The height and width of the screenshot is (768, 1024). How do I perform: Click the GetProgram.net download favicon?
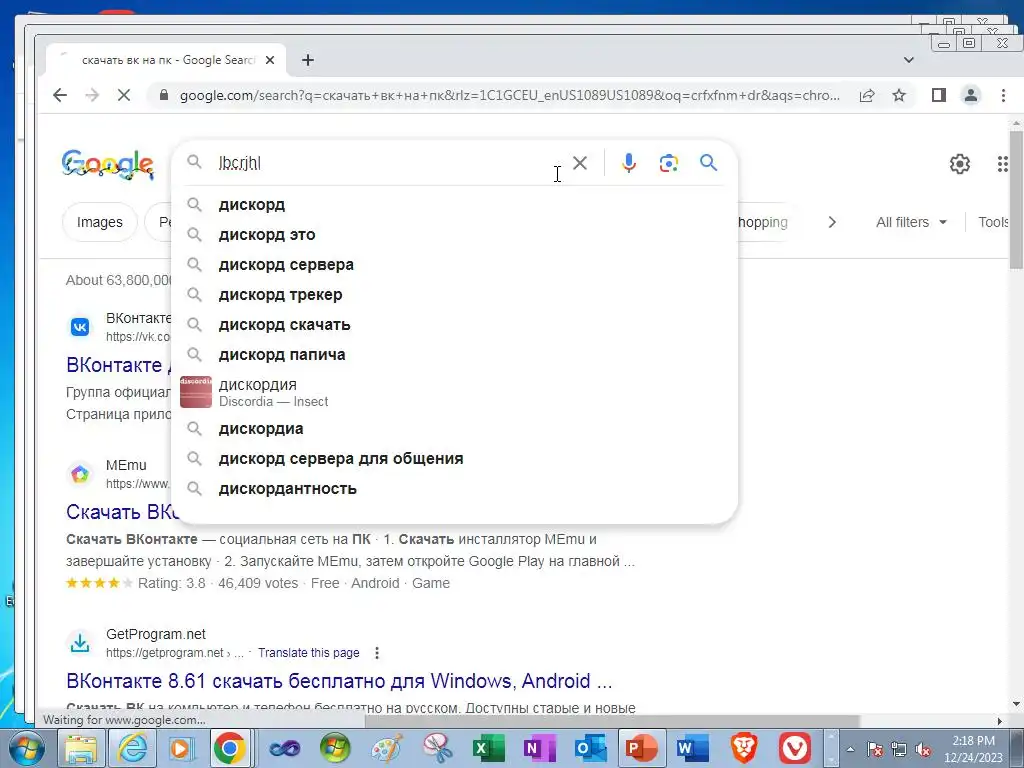point(80,643)
